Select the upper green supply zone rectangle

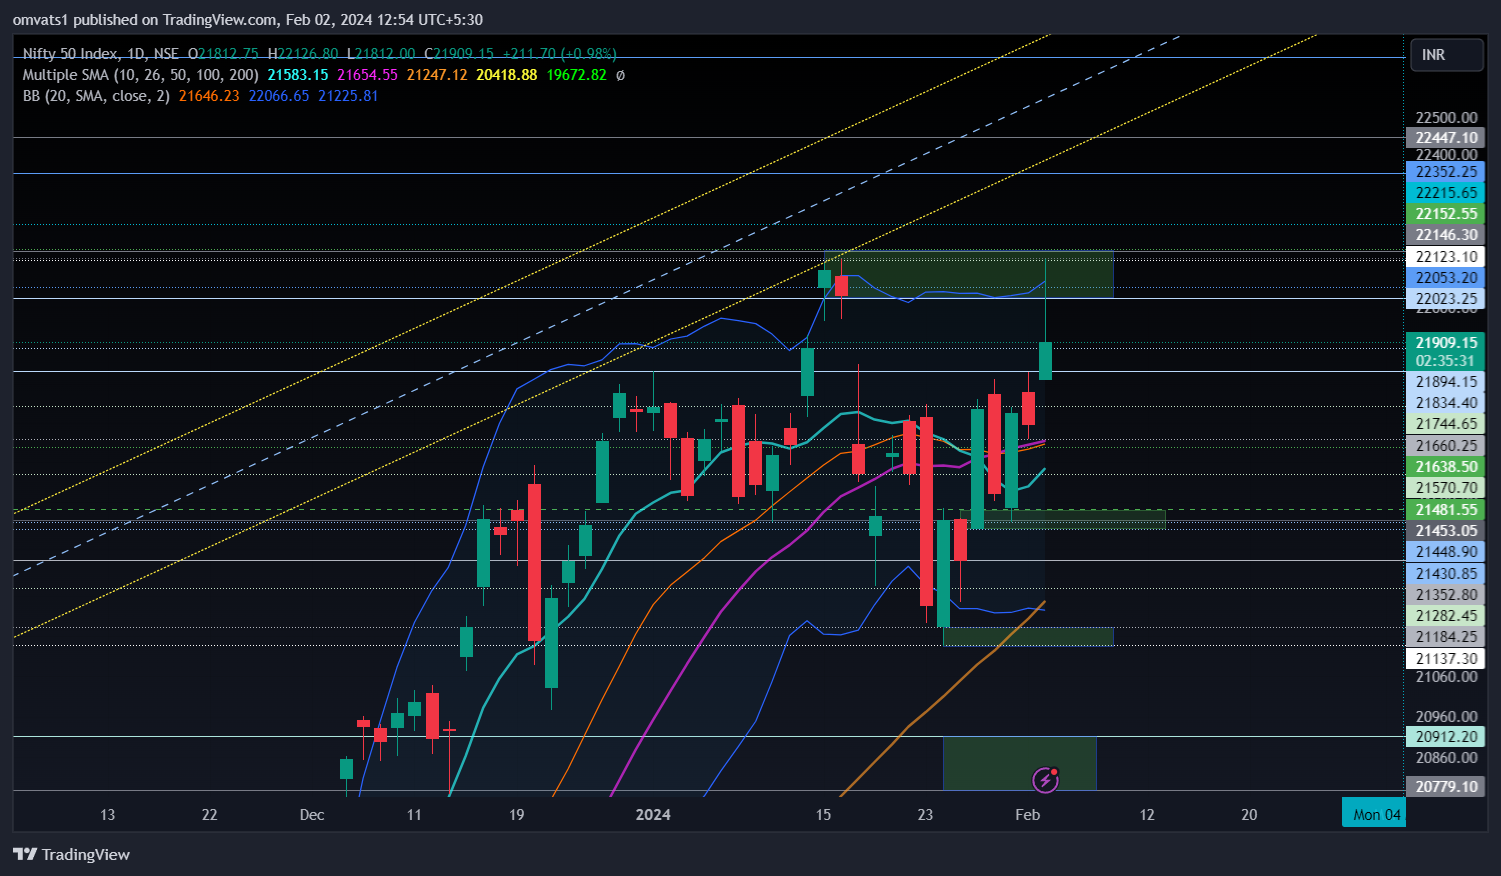pos(968,274)
